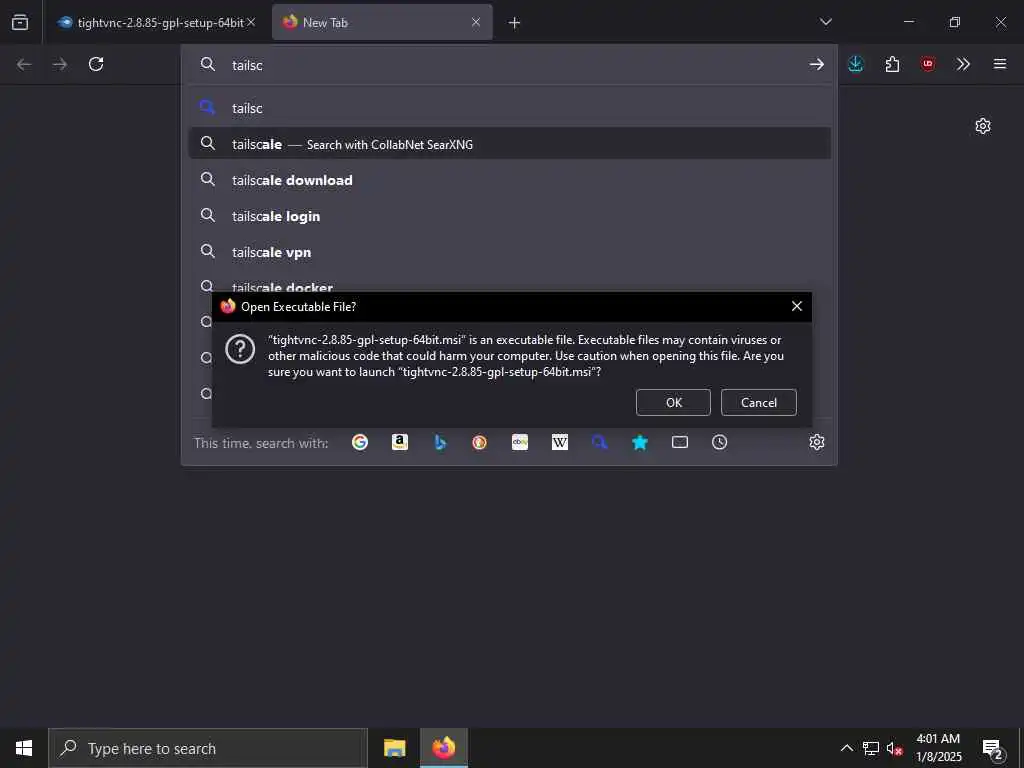Choose 'tailscale' Search with CollabNet SearXNG
1024x768 pixels.
pyautogui.click(x=509, y=144)
